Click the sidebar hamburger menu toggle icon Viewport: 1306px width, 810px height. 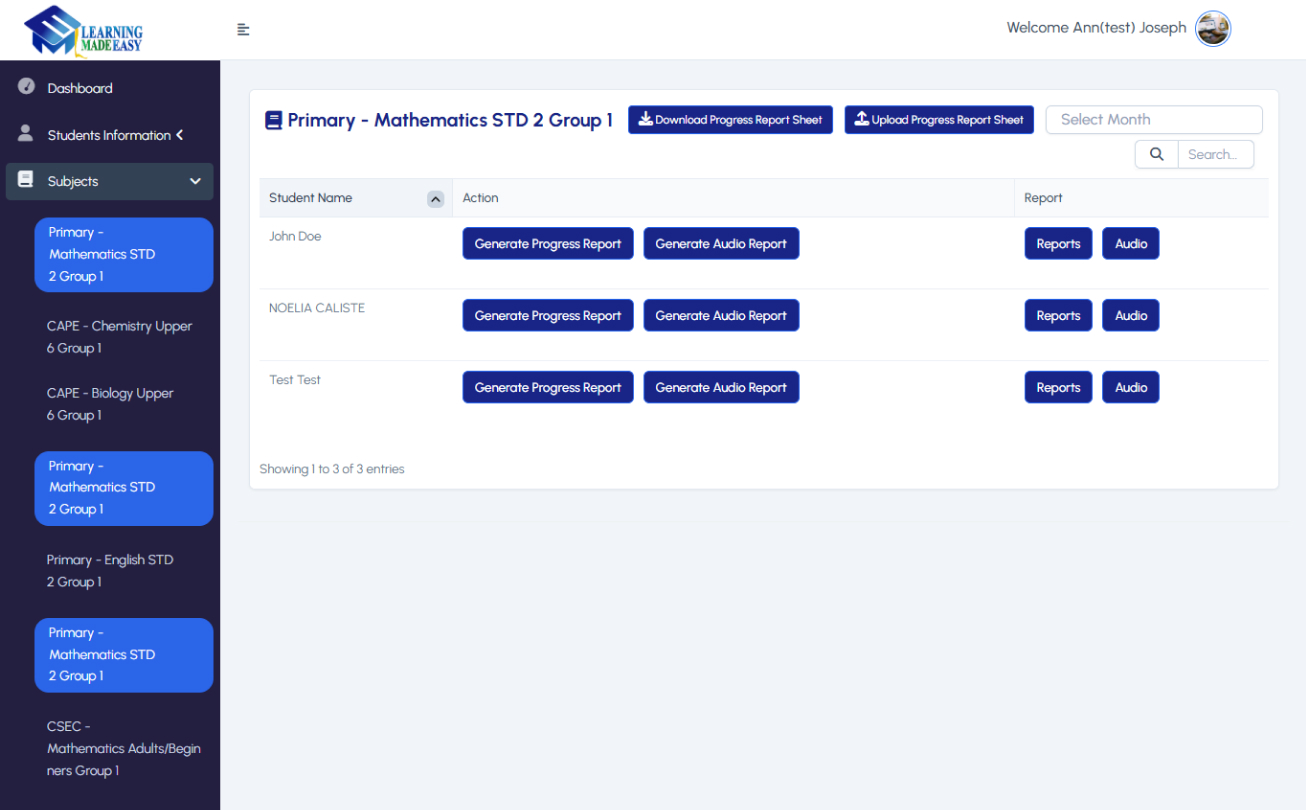pyautogui.click(x=243, y=30)
